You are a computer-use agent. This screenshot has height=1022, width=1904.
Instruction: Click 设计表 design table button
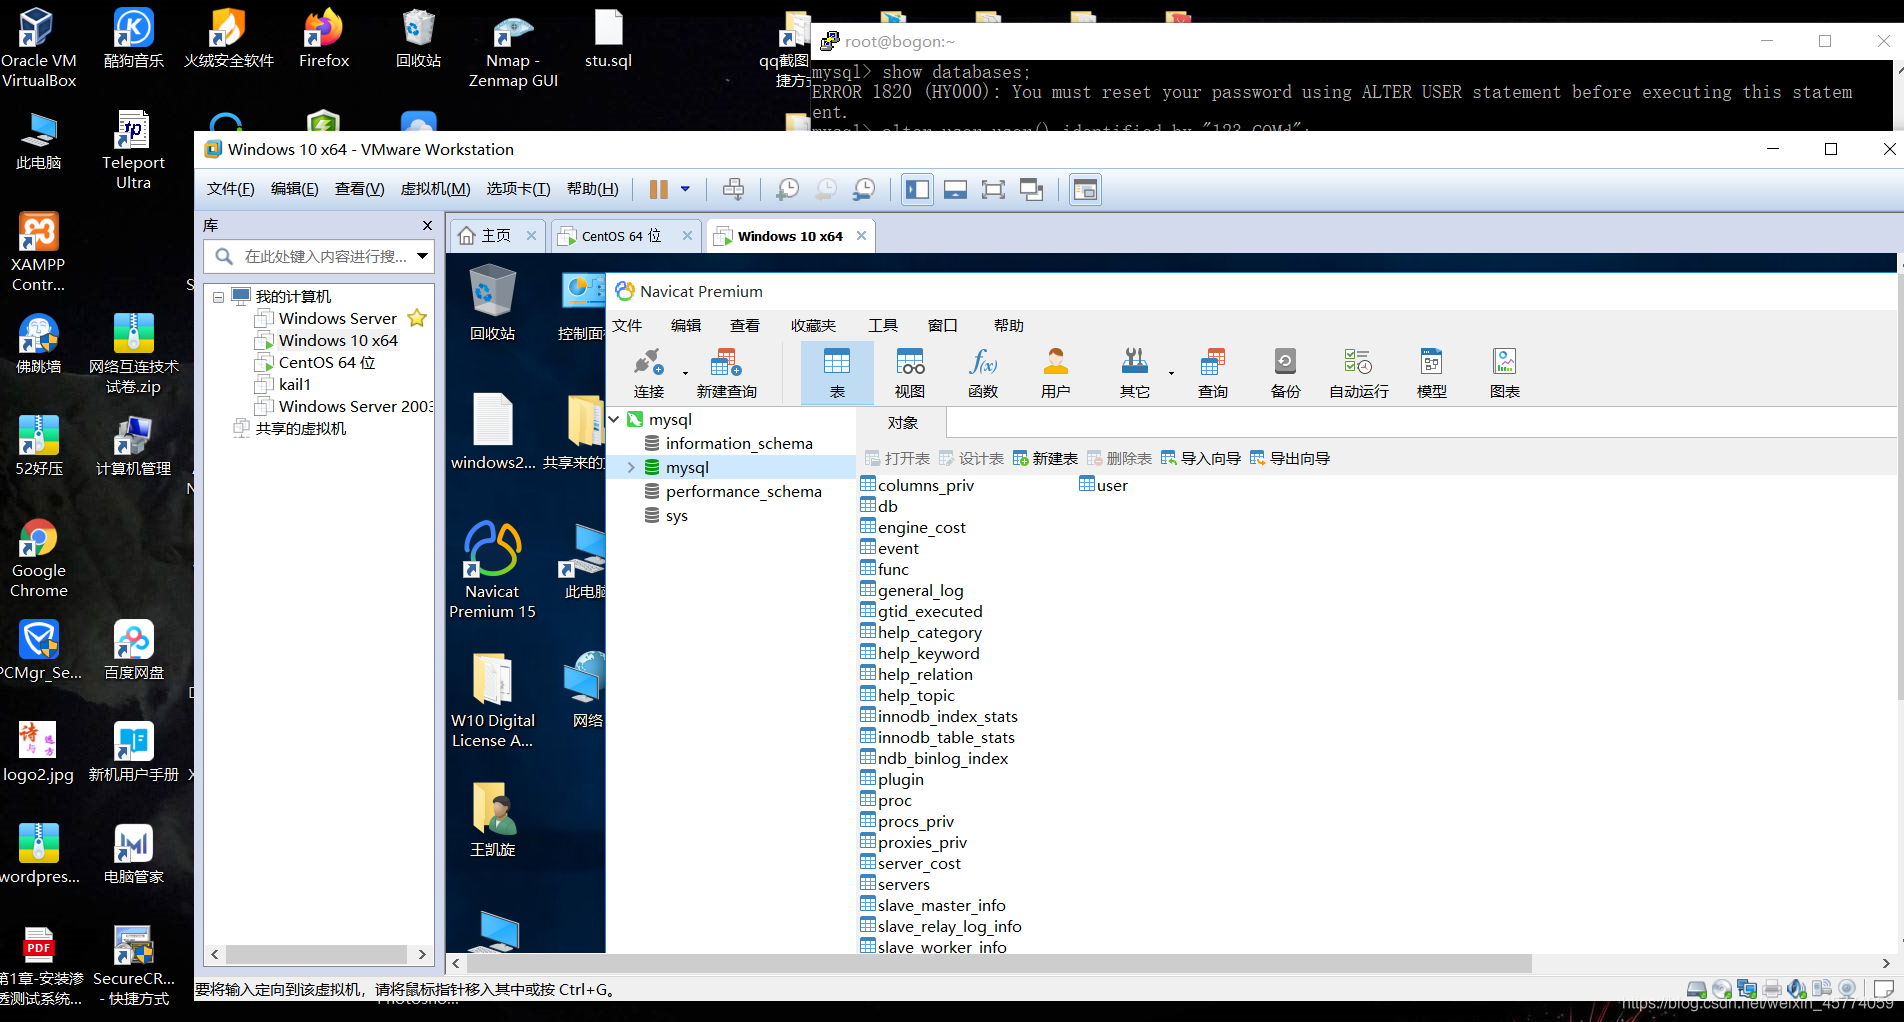[971, 458]
